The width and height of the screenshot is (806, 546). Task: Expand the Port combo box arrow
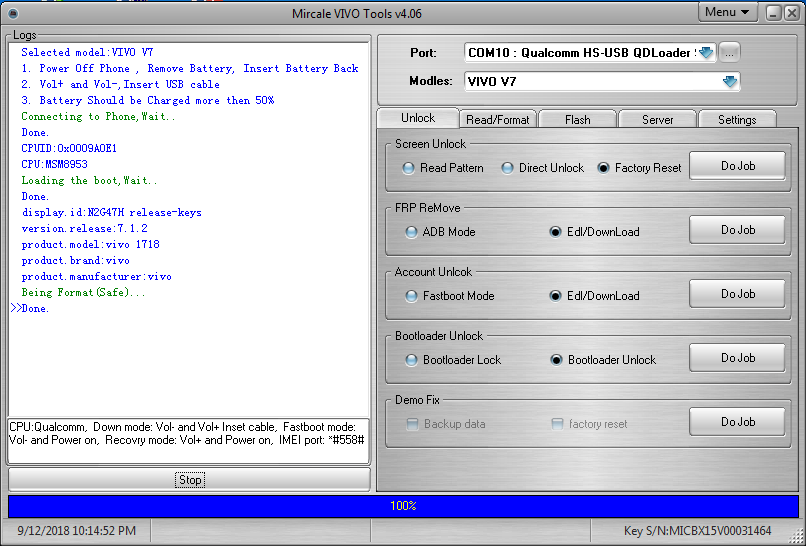click(706, 52)
